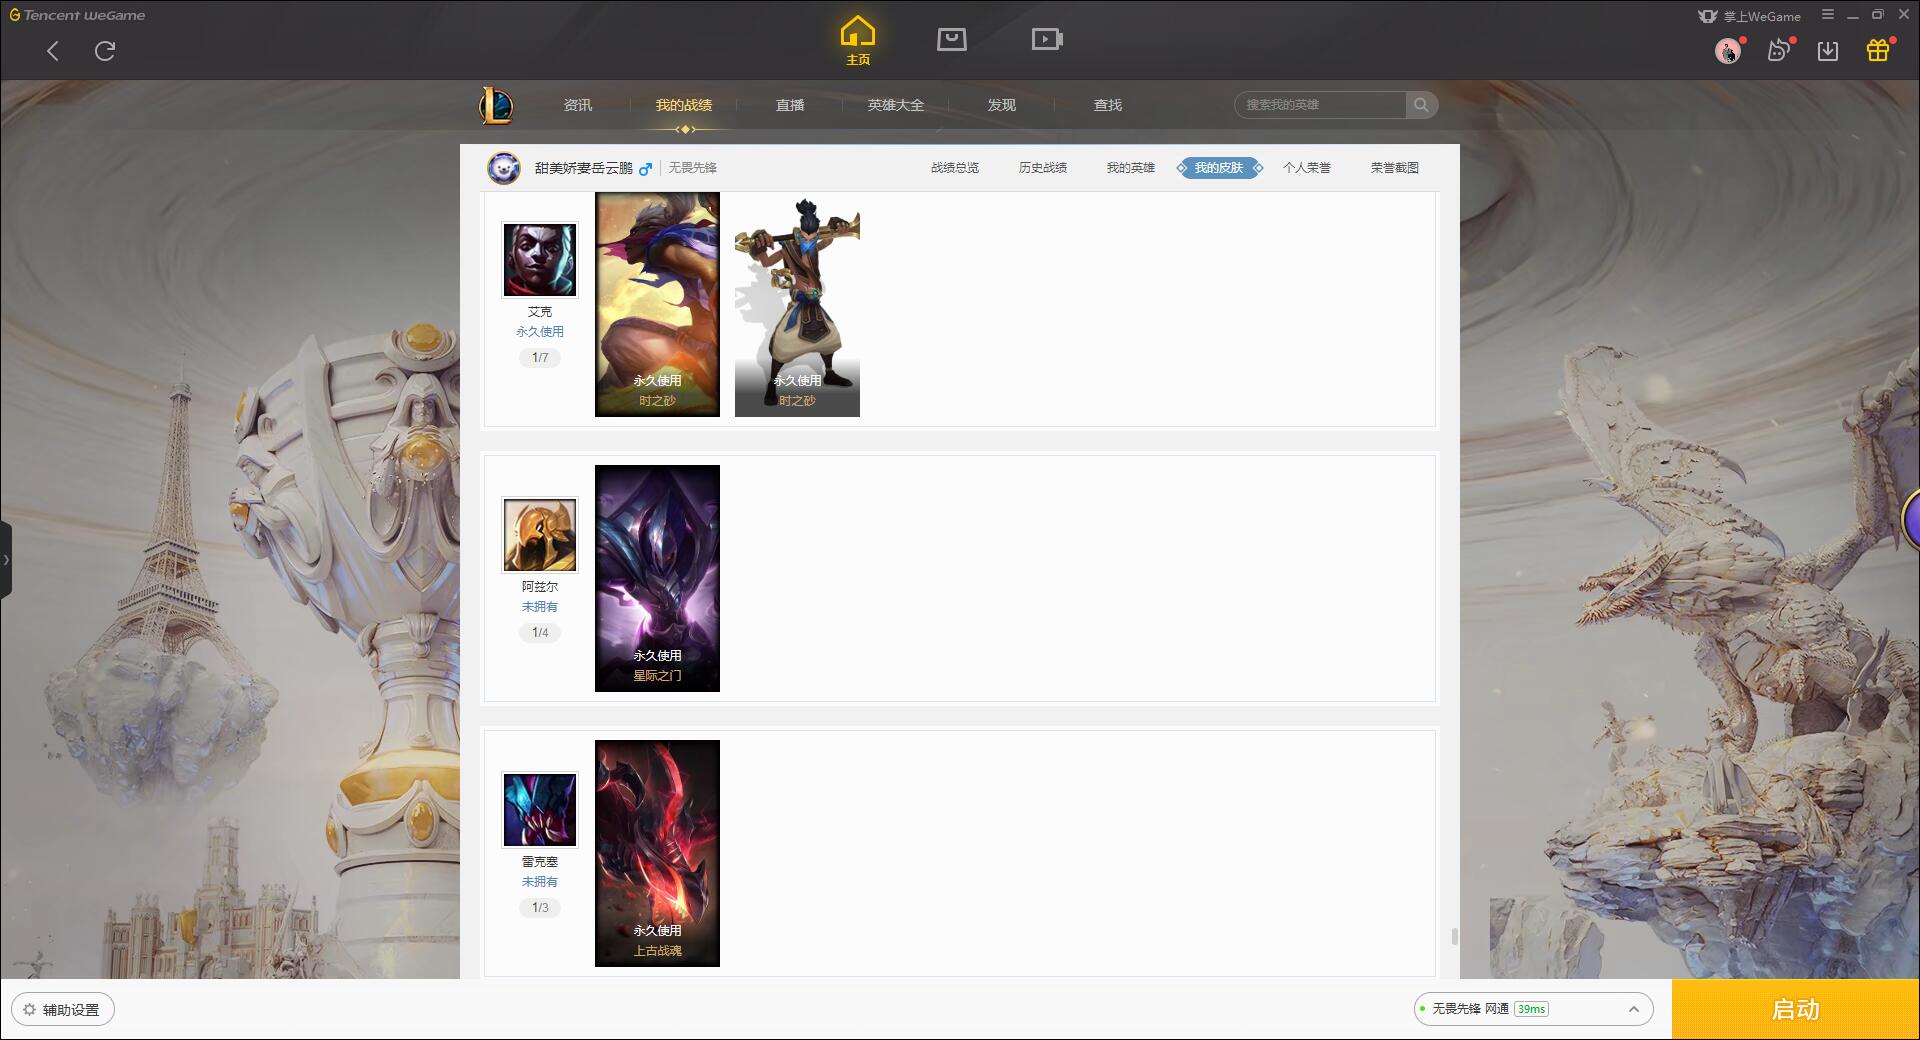Open the 我的英雄 sub-tab
This screenshot has height=1040, width=1920.
pyautogui.click(x=1131, y=168)
